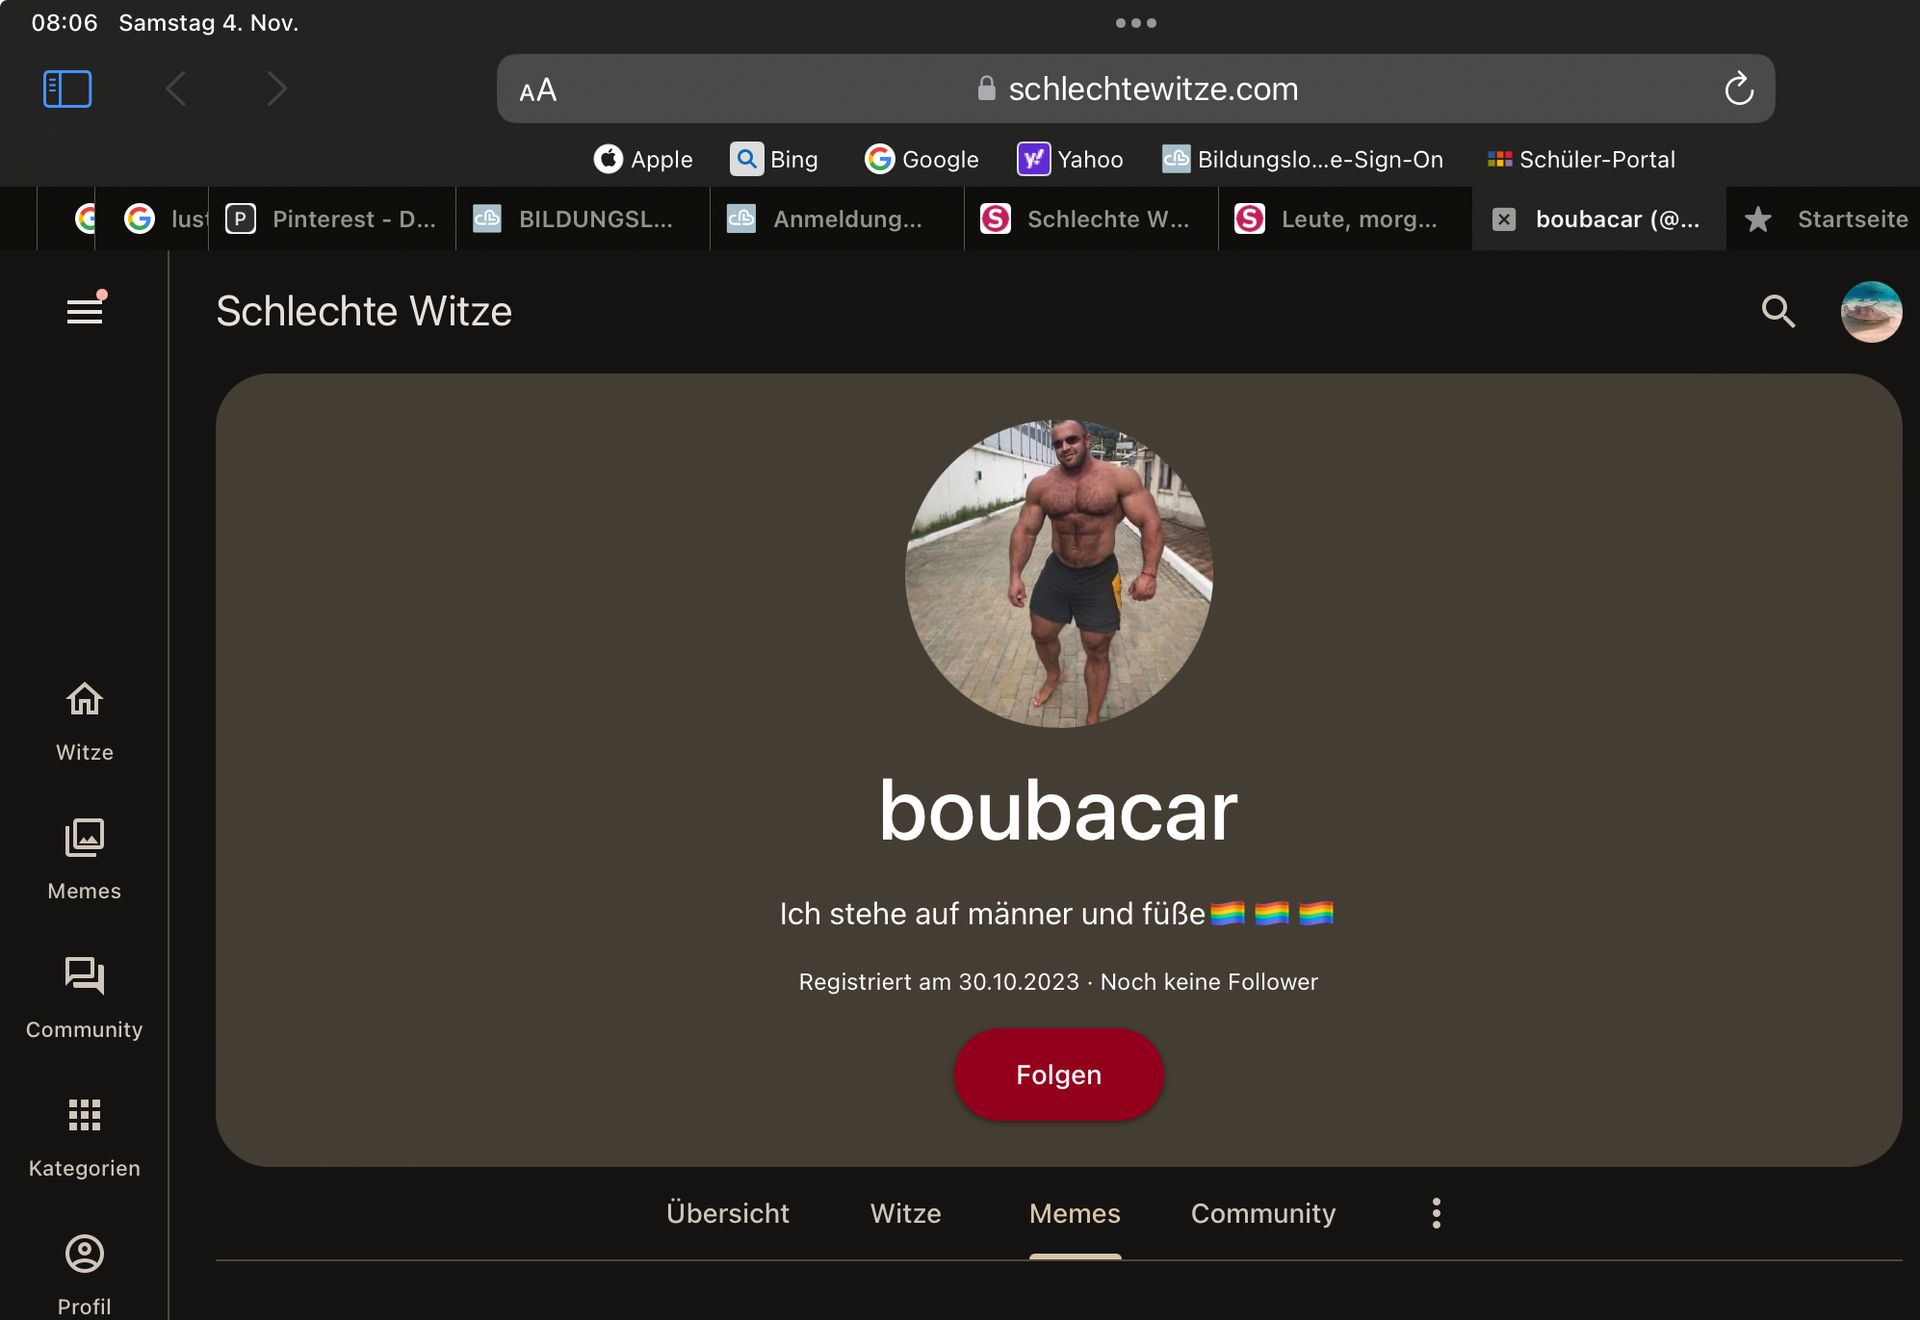Follow boubacar with Folgen button
This screenshot has width=1920, height=1320.
coord(1058,1074)
